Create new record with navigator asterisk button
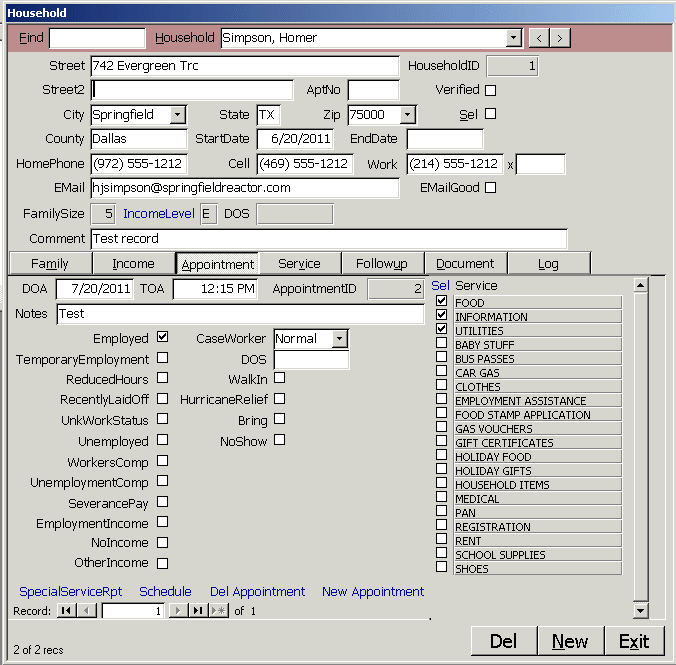This screenshot has height=665, width=676. [218, 610]
